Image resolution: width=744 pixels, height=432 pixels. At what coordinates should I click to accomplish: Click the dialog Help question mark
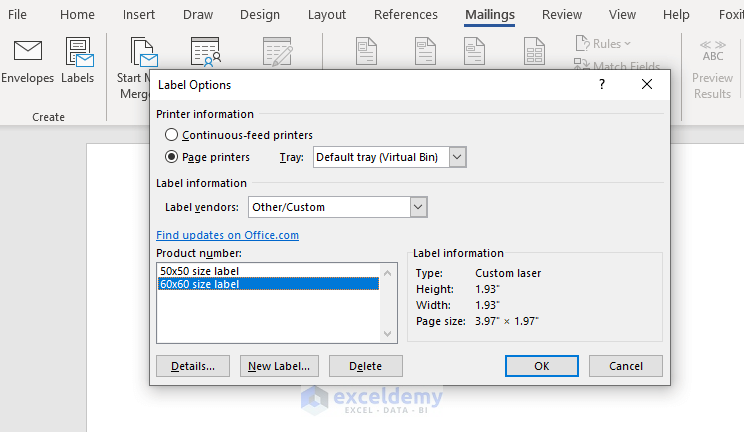click(x=602, y=85)
